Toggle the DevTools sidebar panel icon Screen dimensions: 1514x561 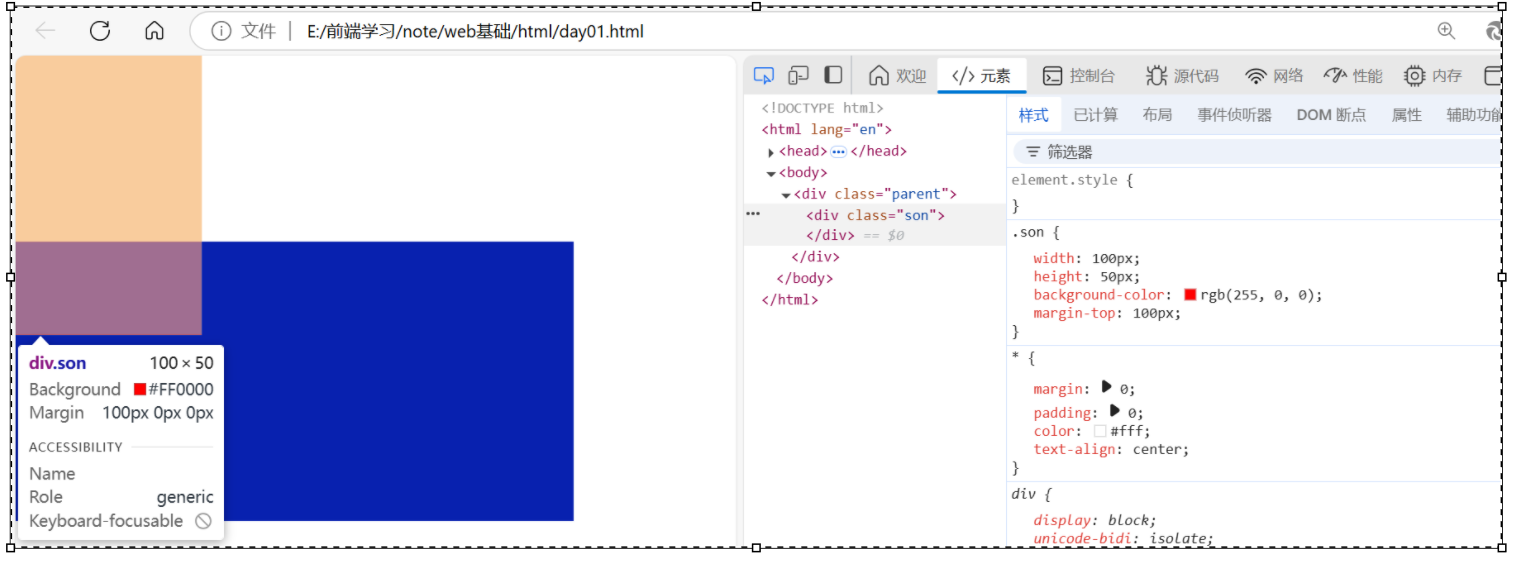[x=833, y=75]
